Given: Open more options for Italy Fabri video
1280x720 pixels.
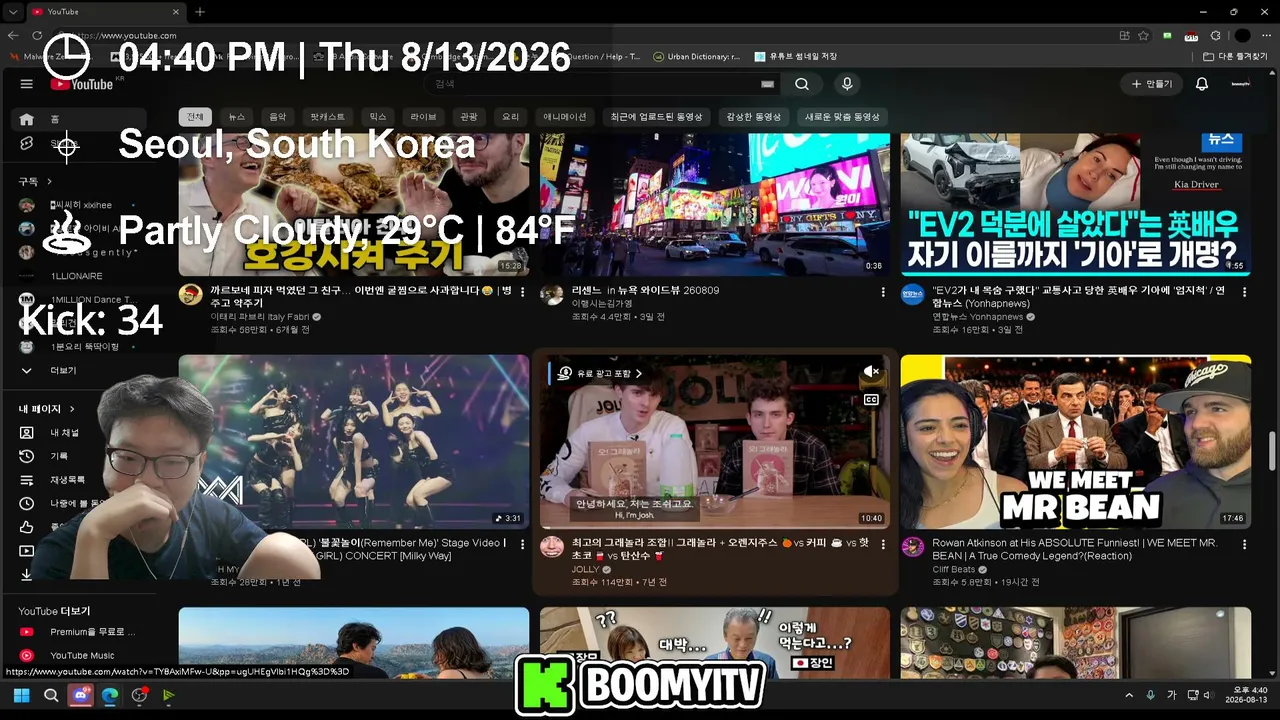Looking at the screenshot, I should tap(522, 292).
